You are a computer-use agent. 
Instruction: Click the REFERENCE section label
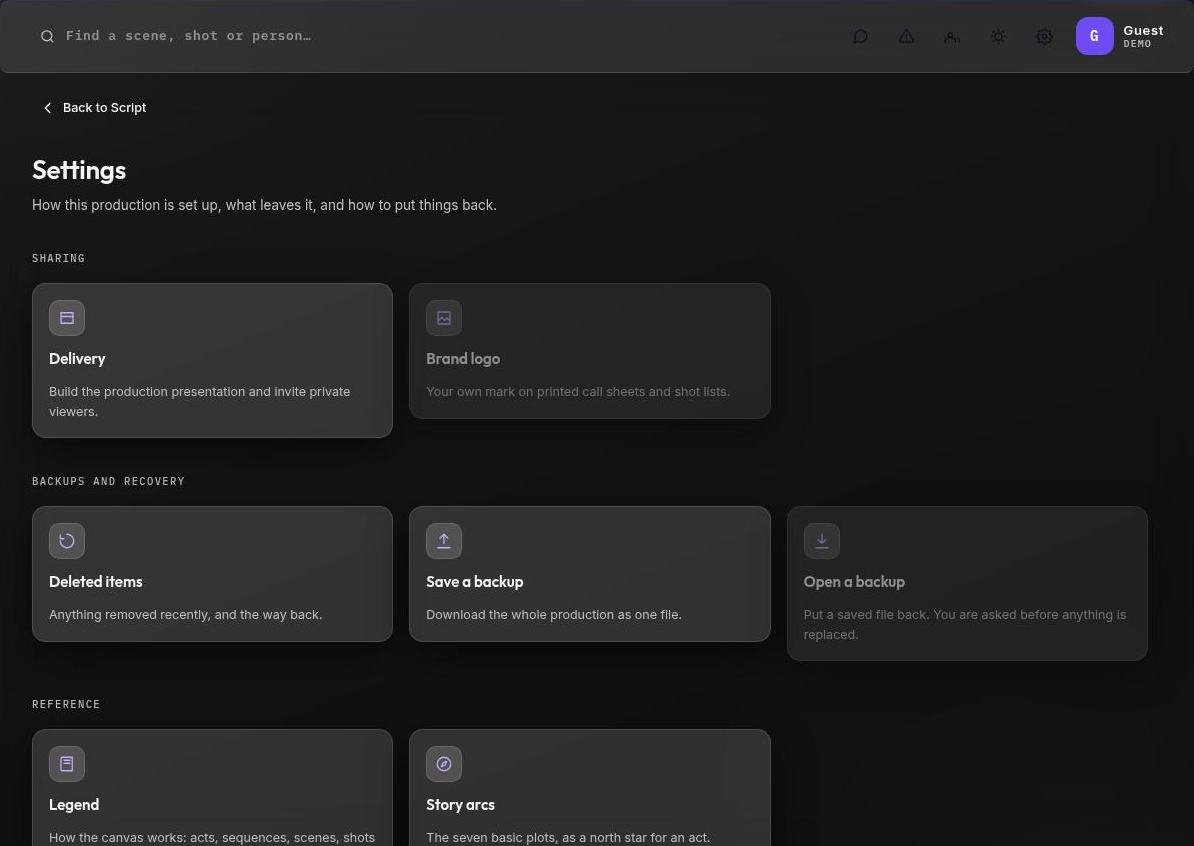pyautogui.click(x=66, y=704)
